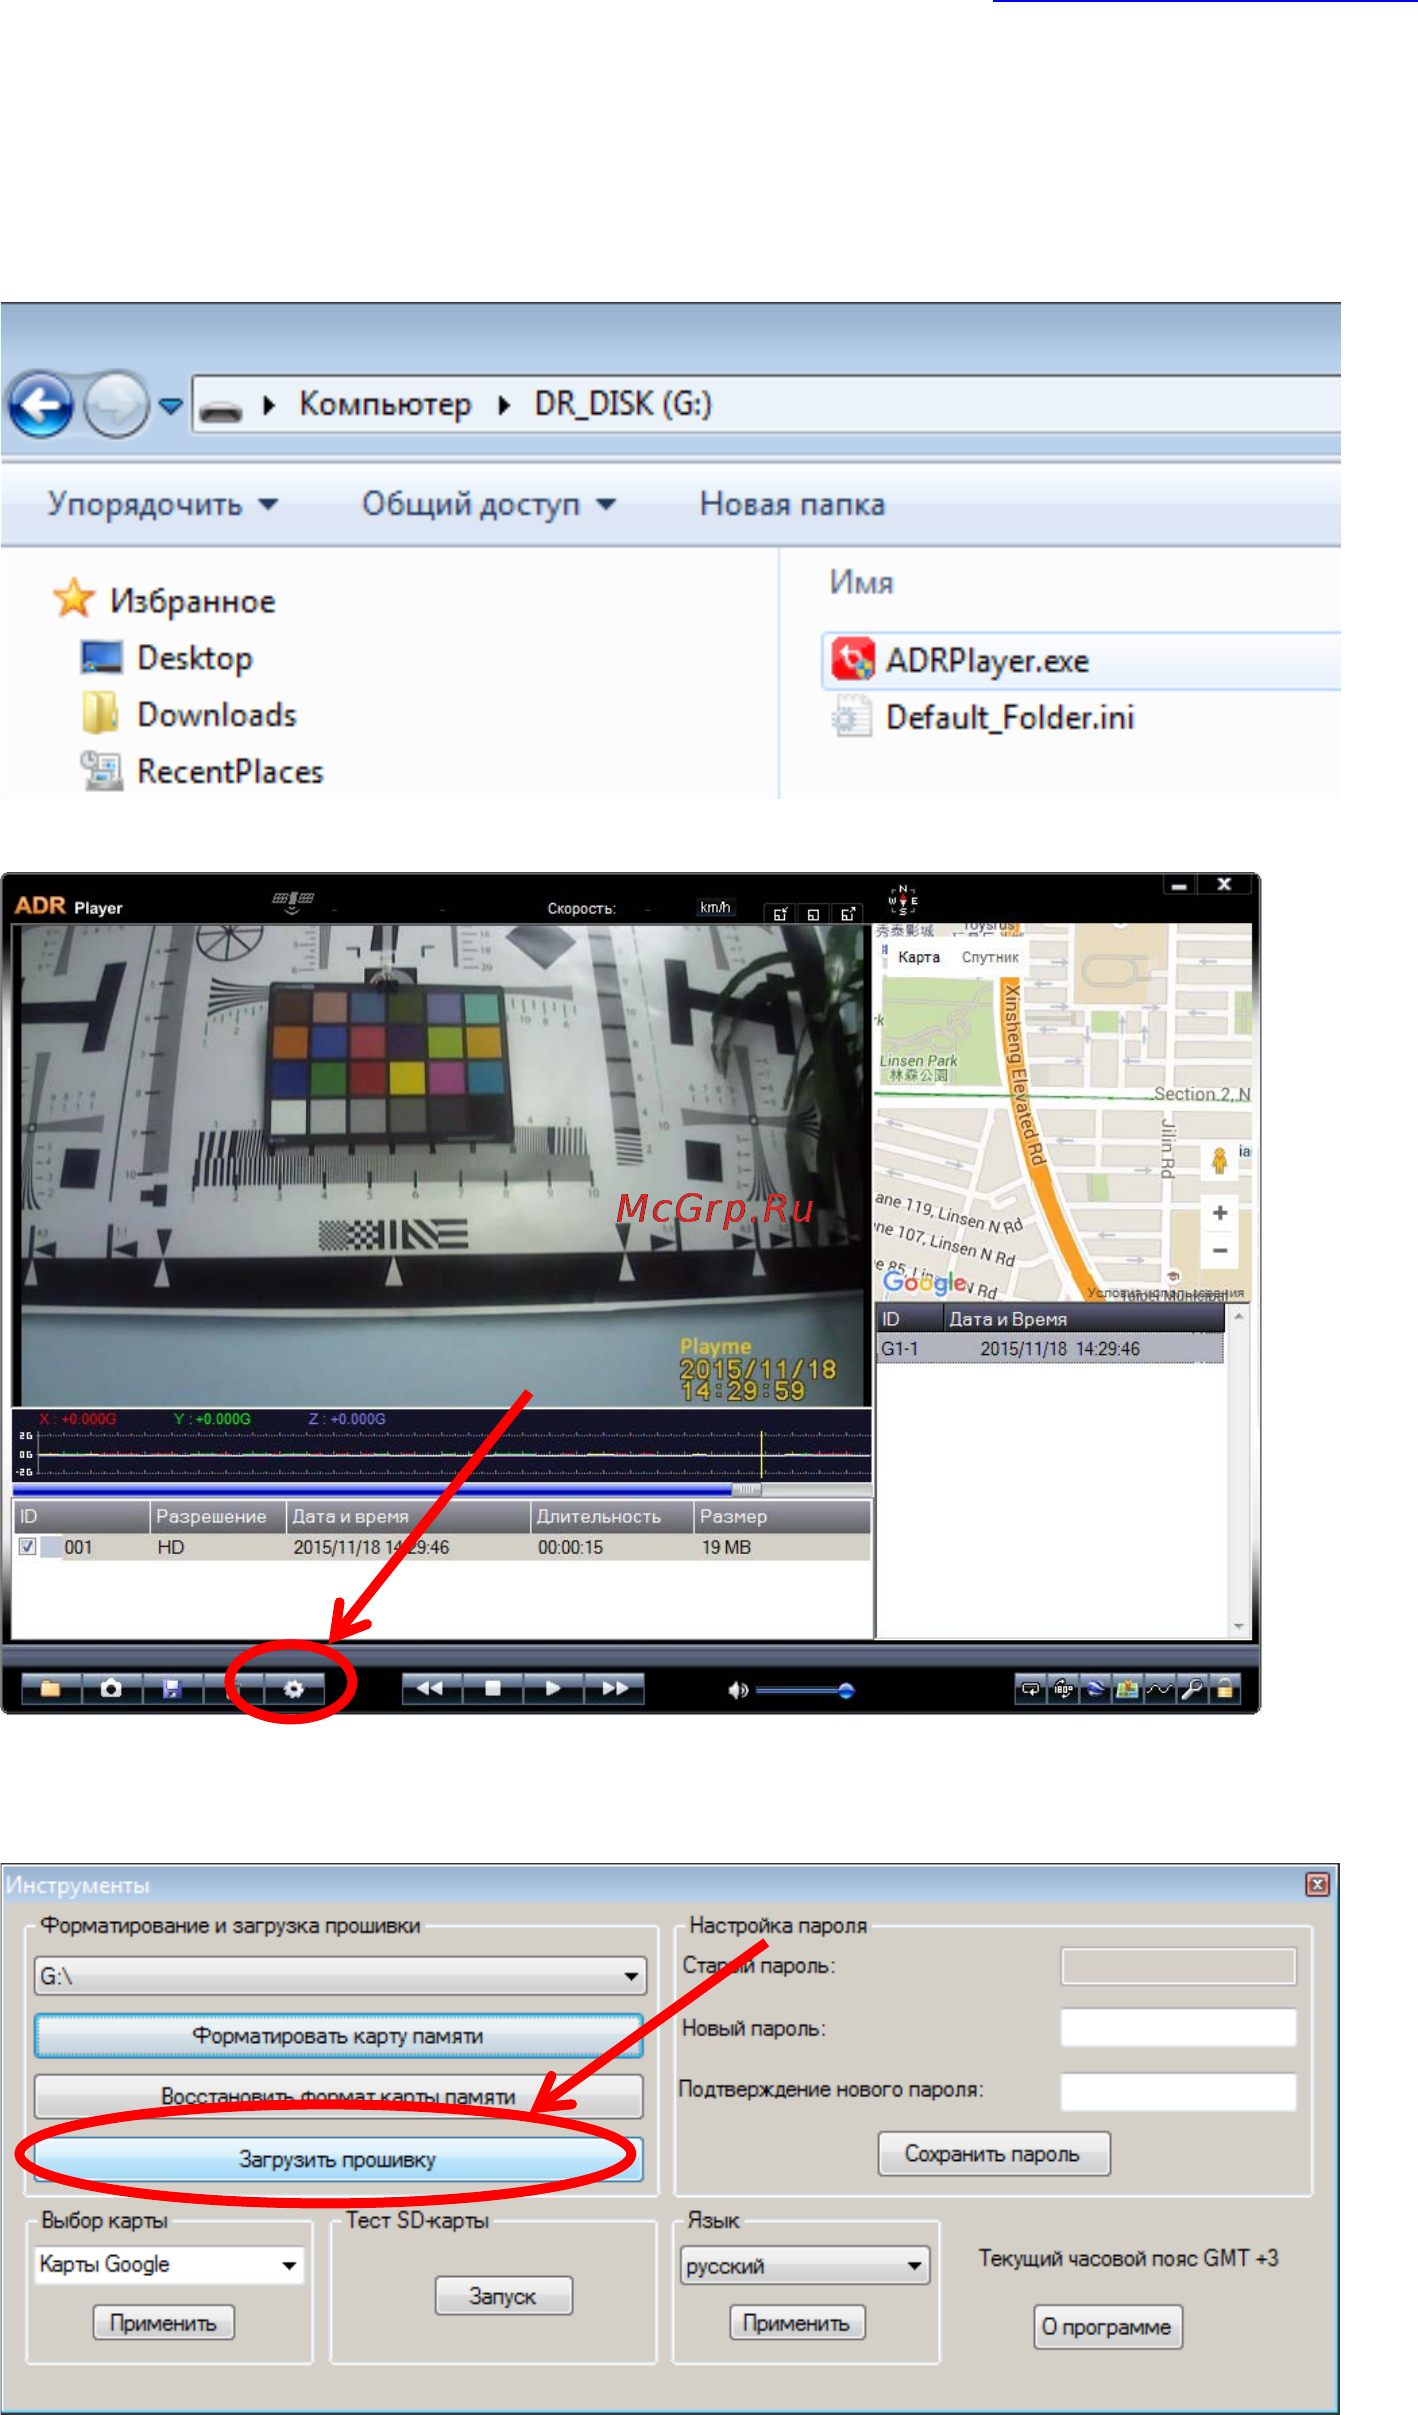Click Запуск SD card test button
Image resolution: width=1418 pixels, height=2415 pixels.
(503, 2295)
